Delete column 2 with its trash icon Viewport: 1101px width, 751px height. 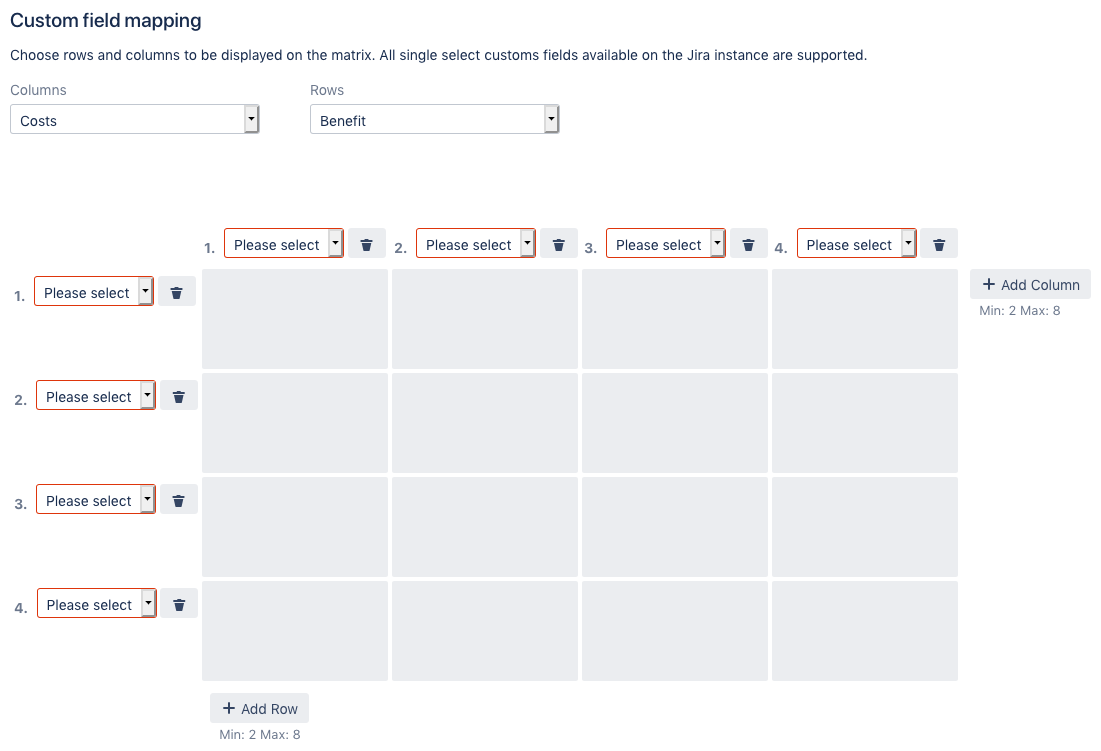[x=559, y=244]
